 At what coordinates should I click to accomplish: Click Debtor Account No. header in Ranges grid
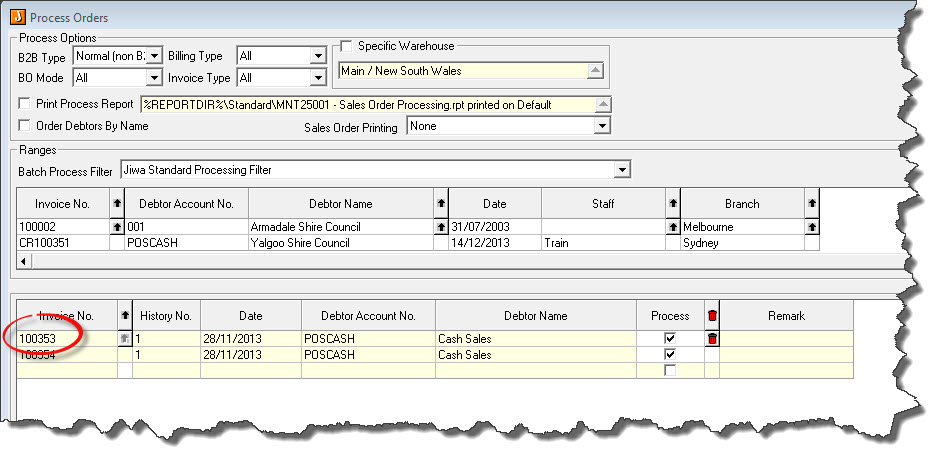(x=186, y=203)
